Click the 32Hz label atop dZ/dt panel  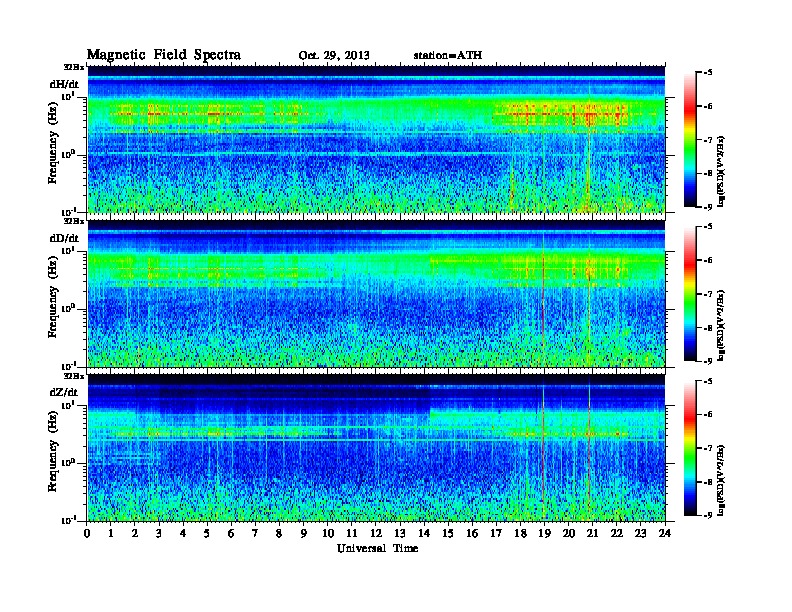click(x=74, y=376)
